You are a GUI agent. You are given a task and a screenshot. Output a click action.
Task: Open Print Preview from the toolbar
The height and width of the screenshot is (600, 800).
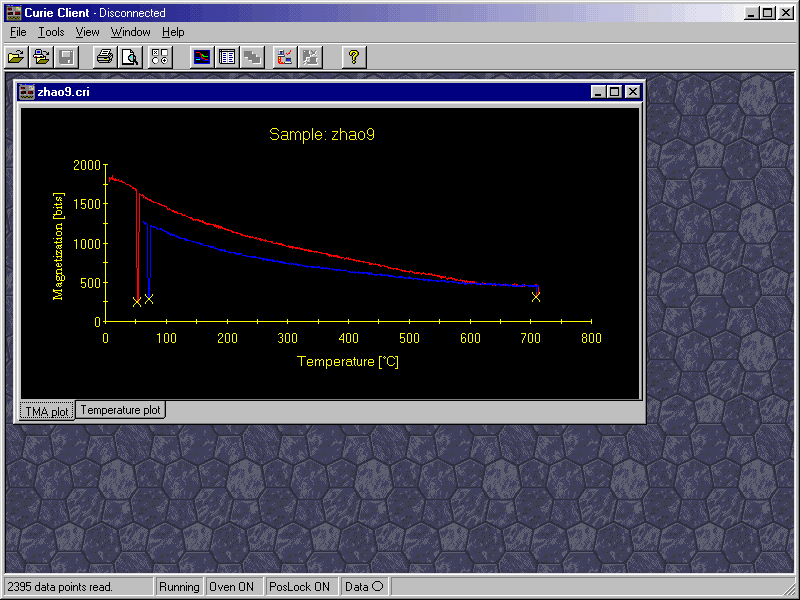pyautogui.click(x=129, y=57)
